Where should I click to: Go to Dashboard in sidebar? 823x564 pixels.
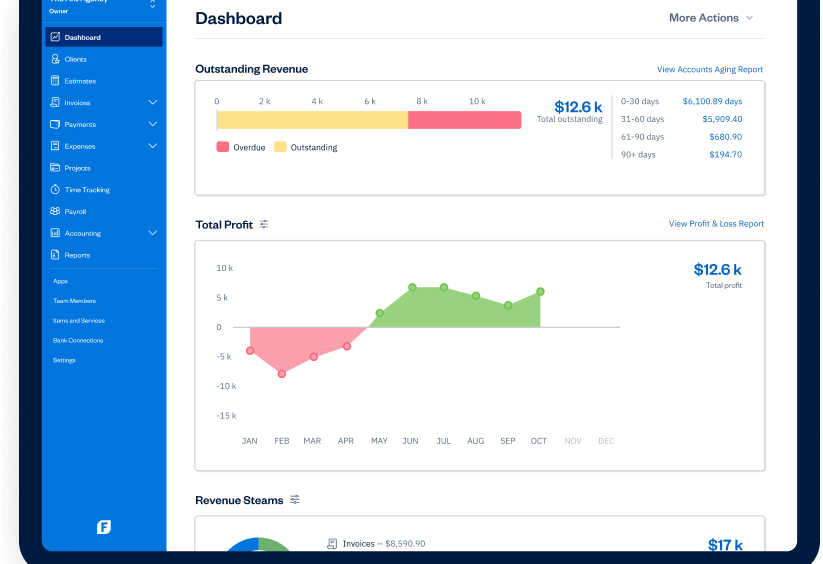coord(104,37)
